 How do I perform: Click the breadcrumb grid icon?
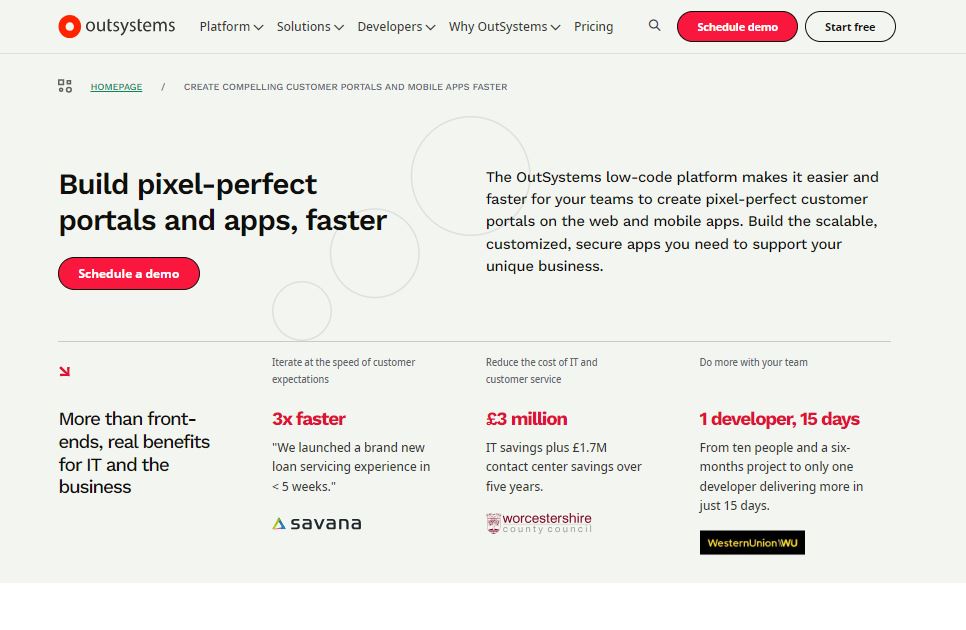click(x=65, y=86)
